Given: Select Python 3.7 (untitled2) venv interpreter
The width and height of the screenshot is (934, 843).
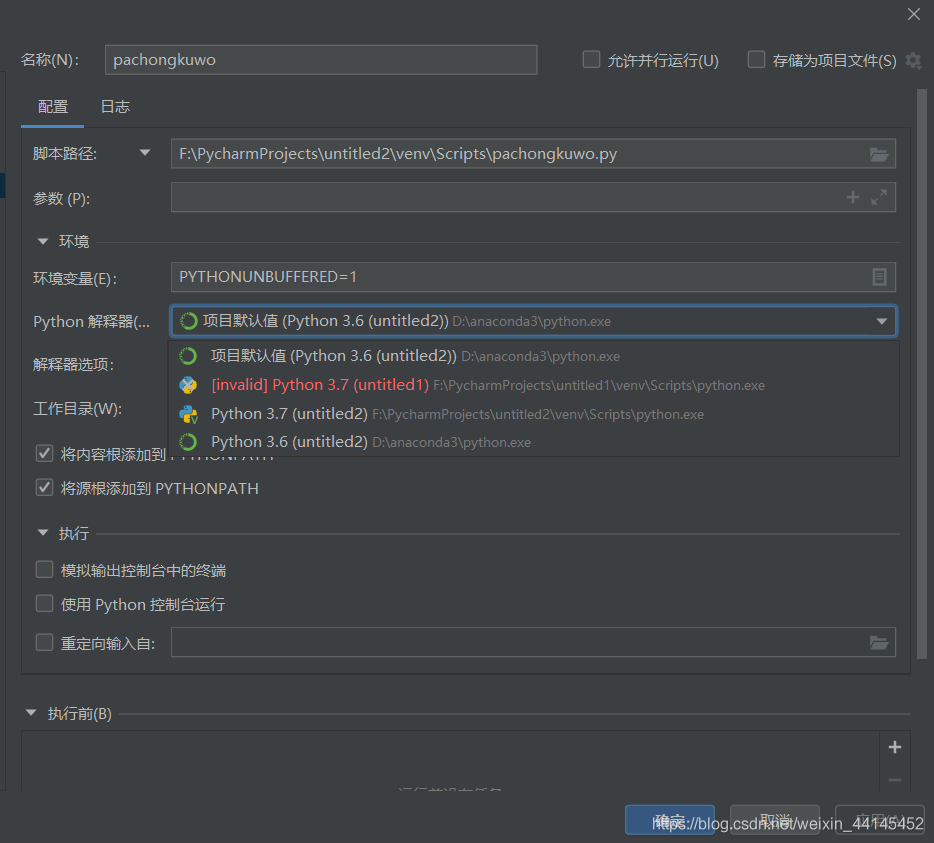Looking at the screenshot, I should (x=289, y=414).
